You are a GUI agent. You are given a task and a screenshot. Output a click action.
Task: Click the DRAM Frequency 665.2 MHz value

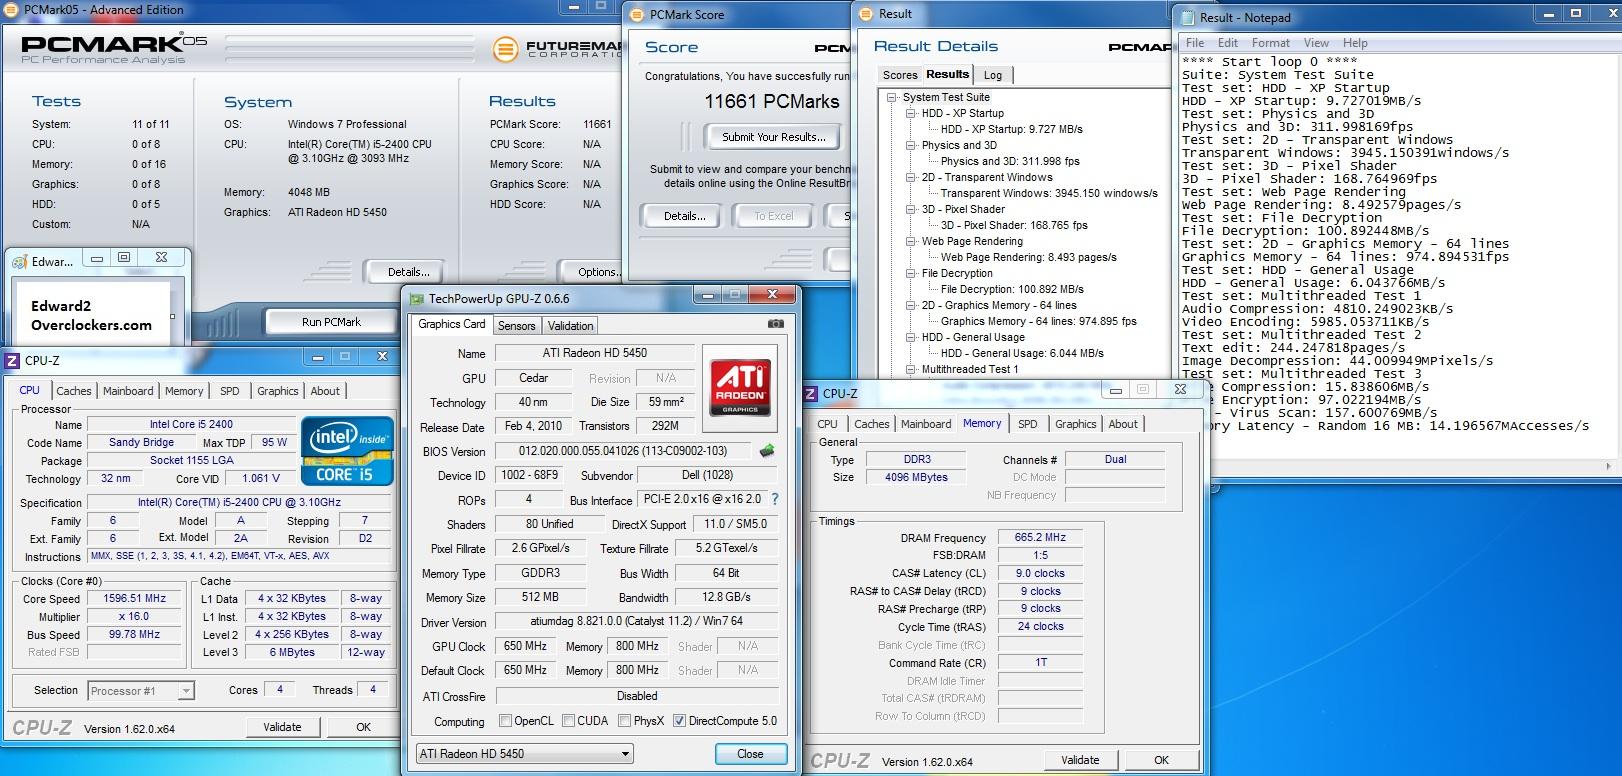point(1040,537)
